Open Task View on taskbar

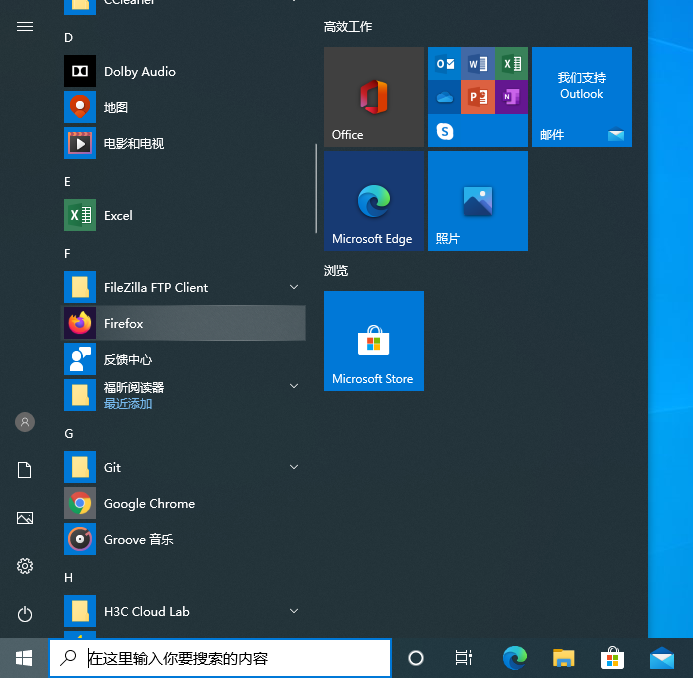click(x=464, y=658)
